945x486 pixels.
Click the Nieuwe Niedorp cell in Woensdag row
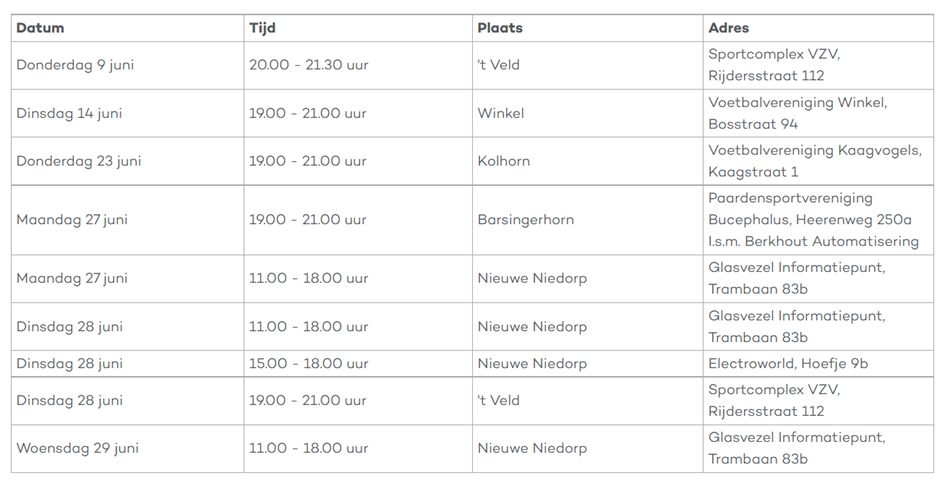(532, 448)
